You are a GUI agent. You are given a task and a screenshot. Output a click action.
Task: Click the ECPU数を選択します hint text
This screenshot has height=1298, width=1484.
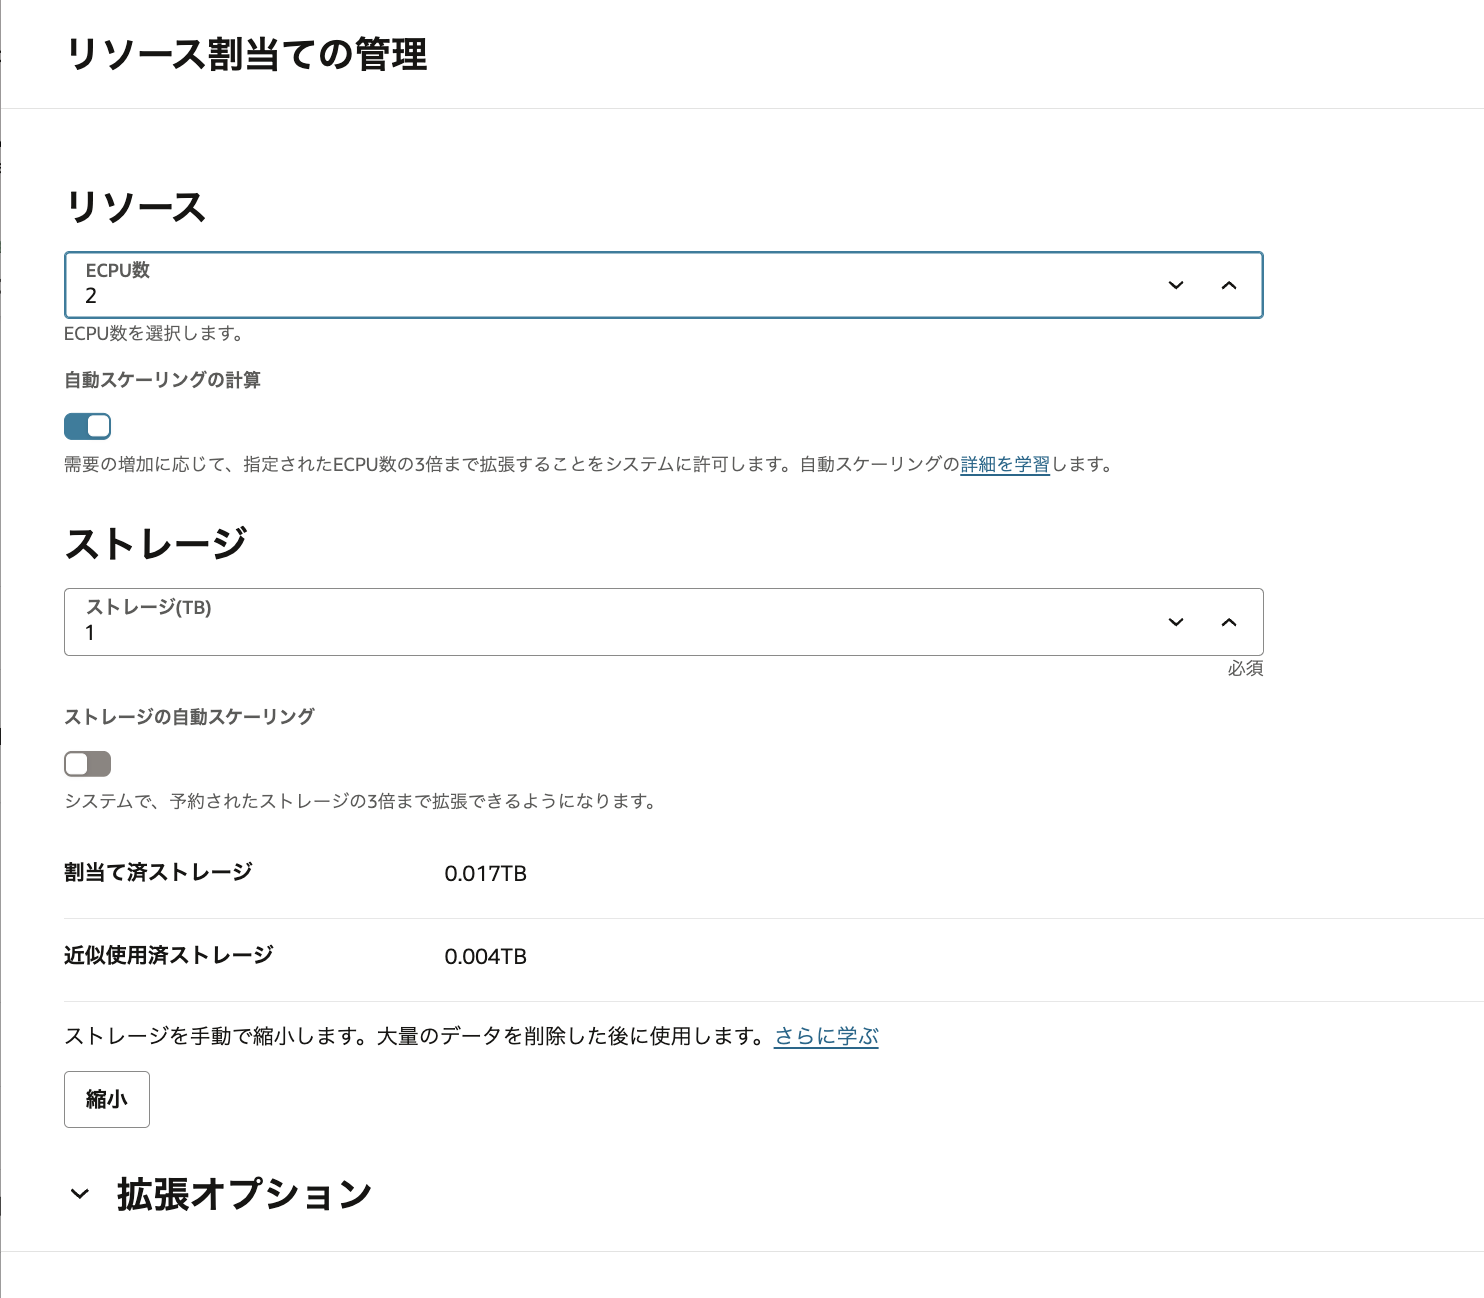click(x=153, y=333)
